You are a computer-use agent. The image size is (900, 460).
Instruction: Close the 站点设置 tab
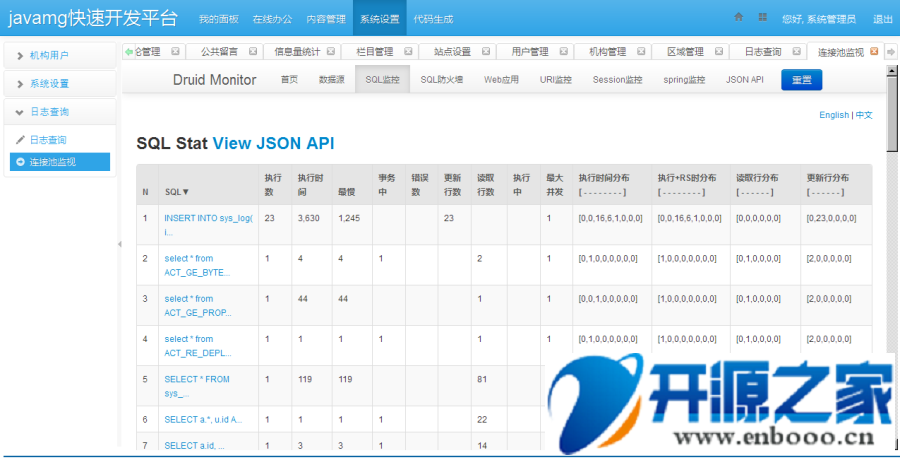pyautogui.click(x=486, y=52)
